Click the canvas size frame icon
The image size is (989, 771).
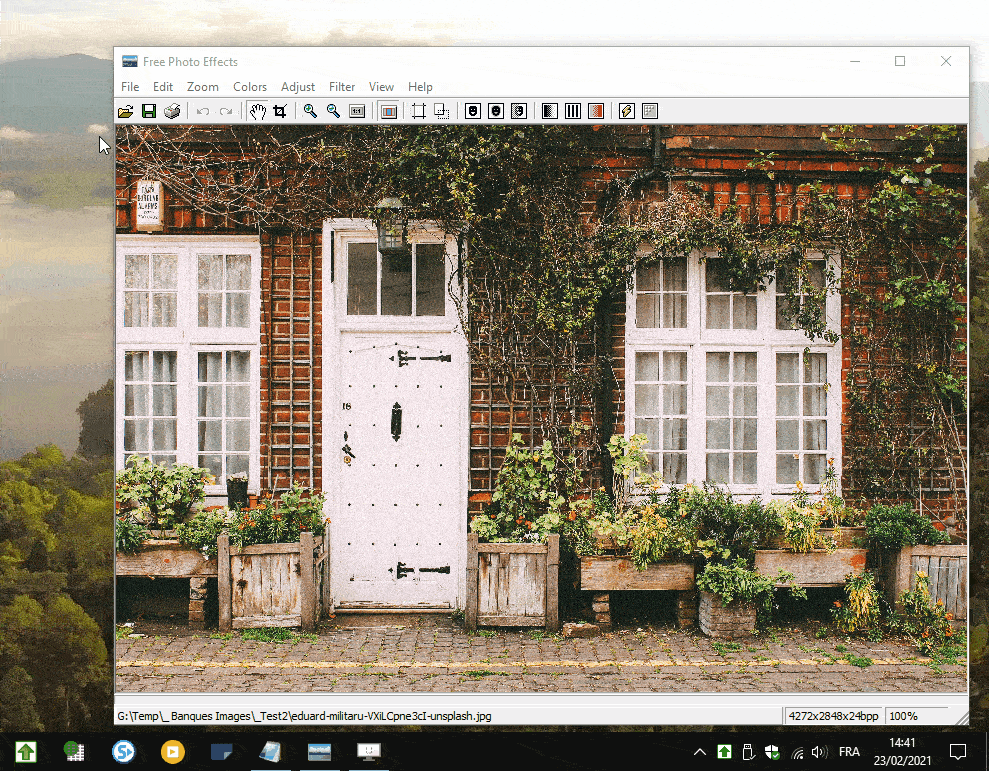tap(419, 112)
